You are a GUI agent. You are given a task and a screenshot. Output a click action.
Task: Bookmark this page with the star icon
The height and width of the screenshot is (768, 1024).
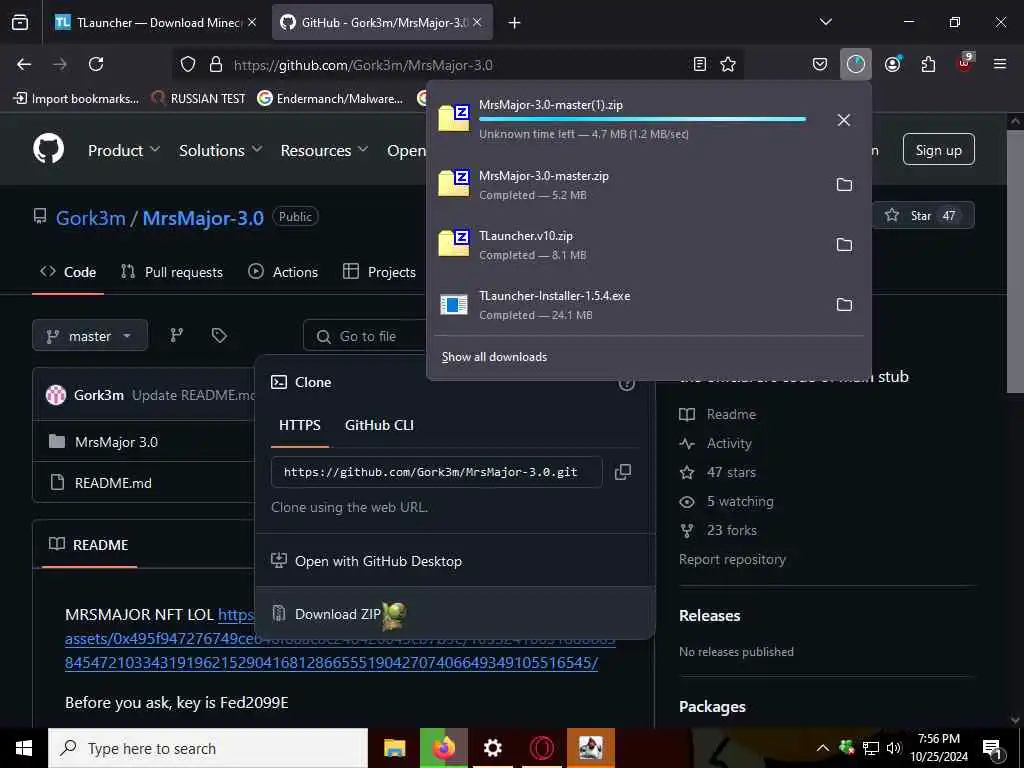click(x=728, y=64)
